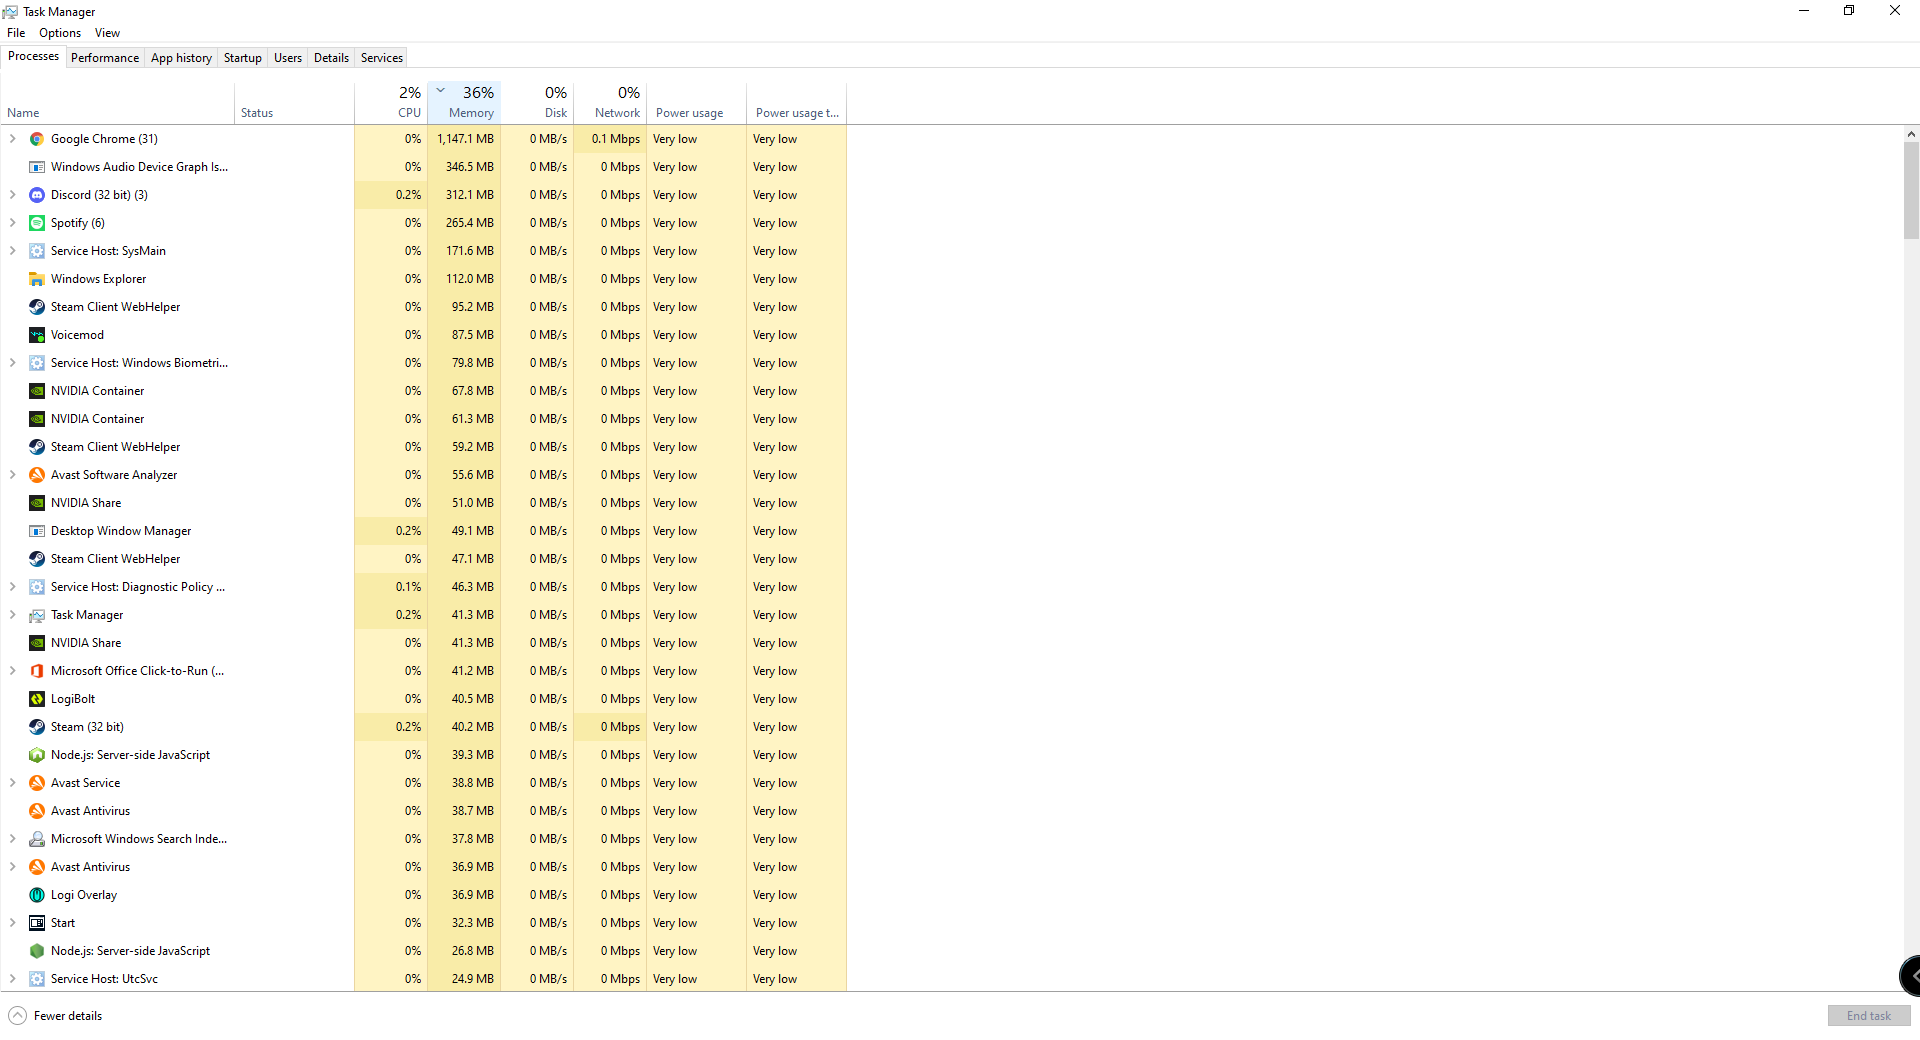Expand the Avast Service row
Viewport: 1920px width, 1040px height.
tap(12, 783)
